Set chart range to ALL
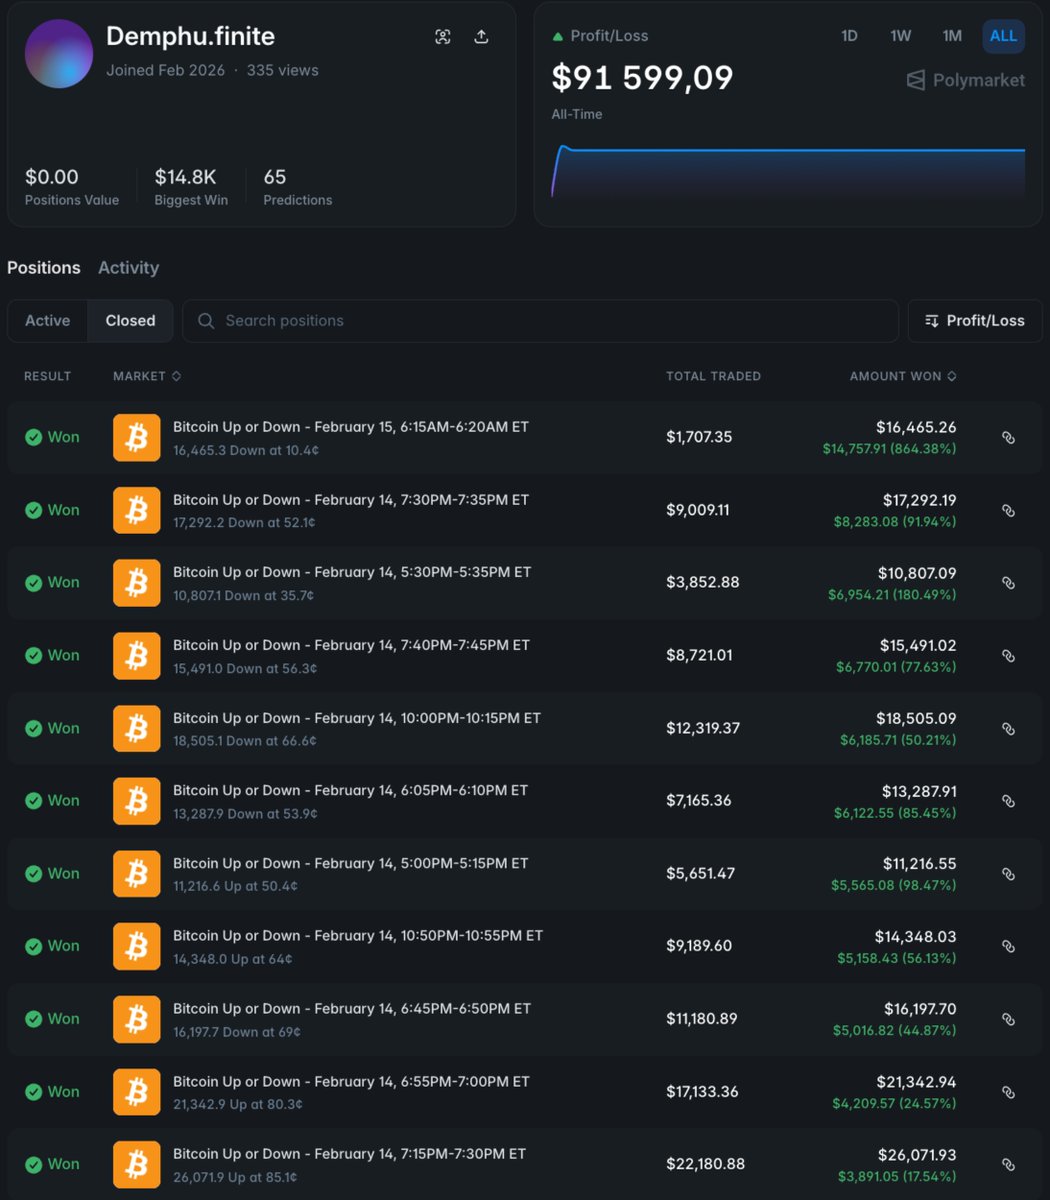 [x=1003, y=36]
